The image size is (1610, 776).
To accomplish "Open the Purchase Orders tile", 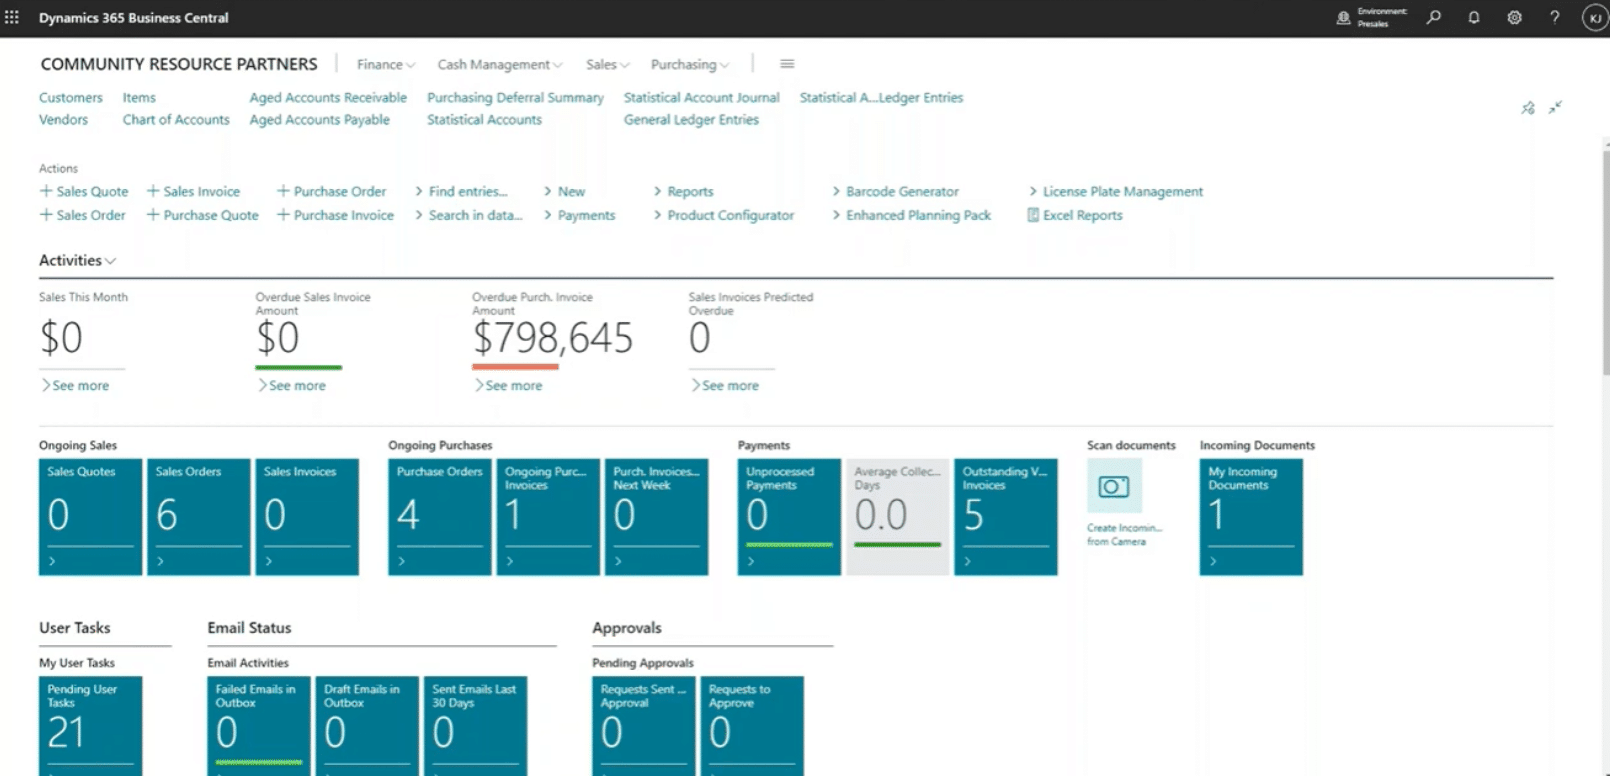I will coord(440,517).
